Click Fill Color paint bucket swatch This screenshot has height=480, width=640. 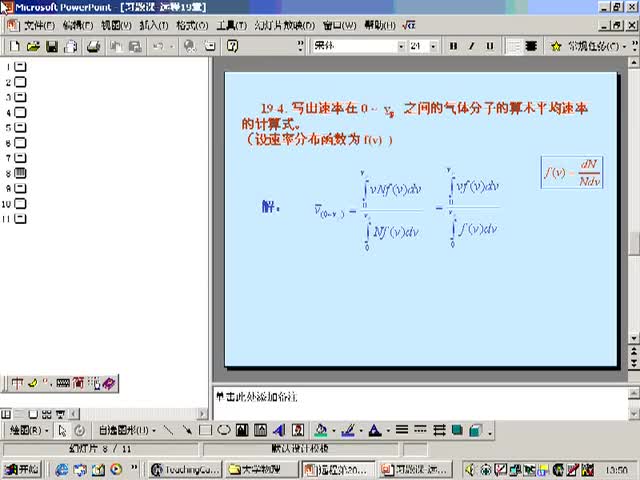tap(321, 430)
